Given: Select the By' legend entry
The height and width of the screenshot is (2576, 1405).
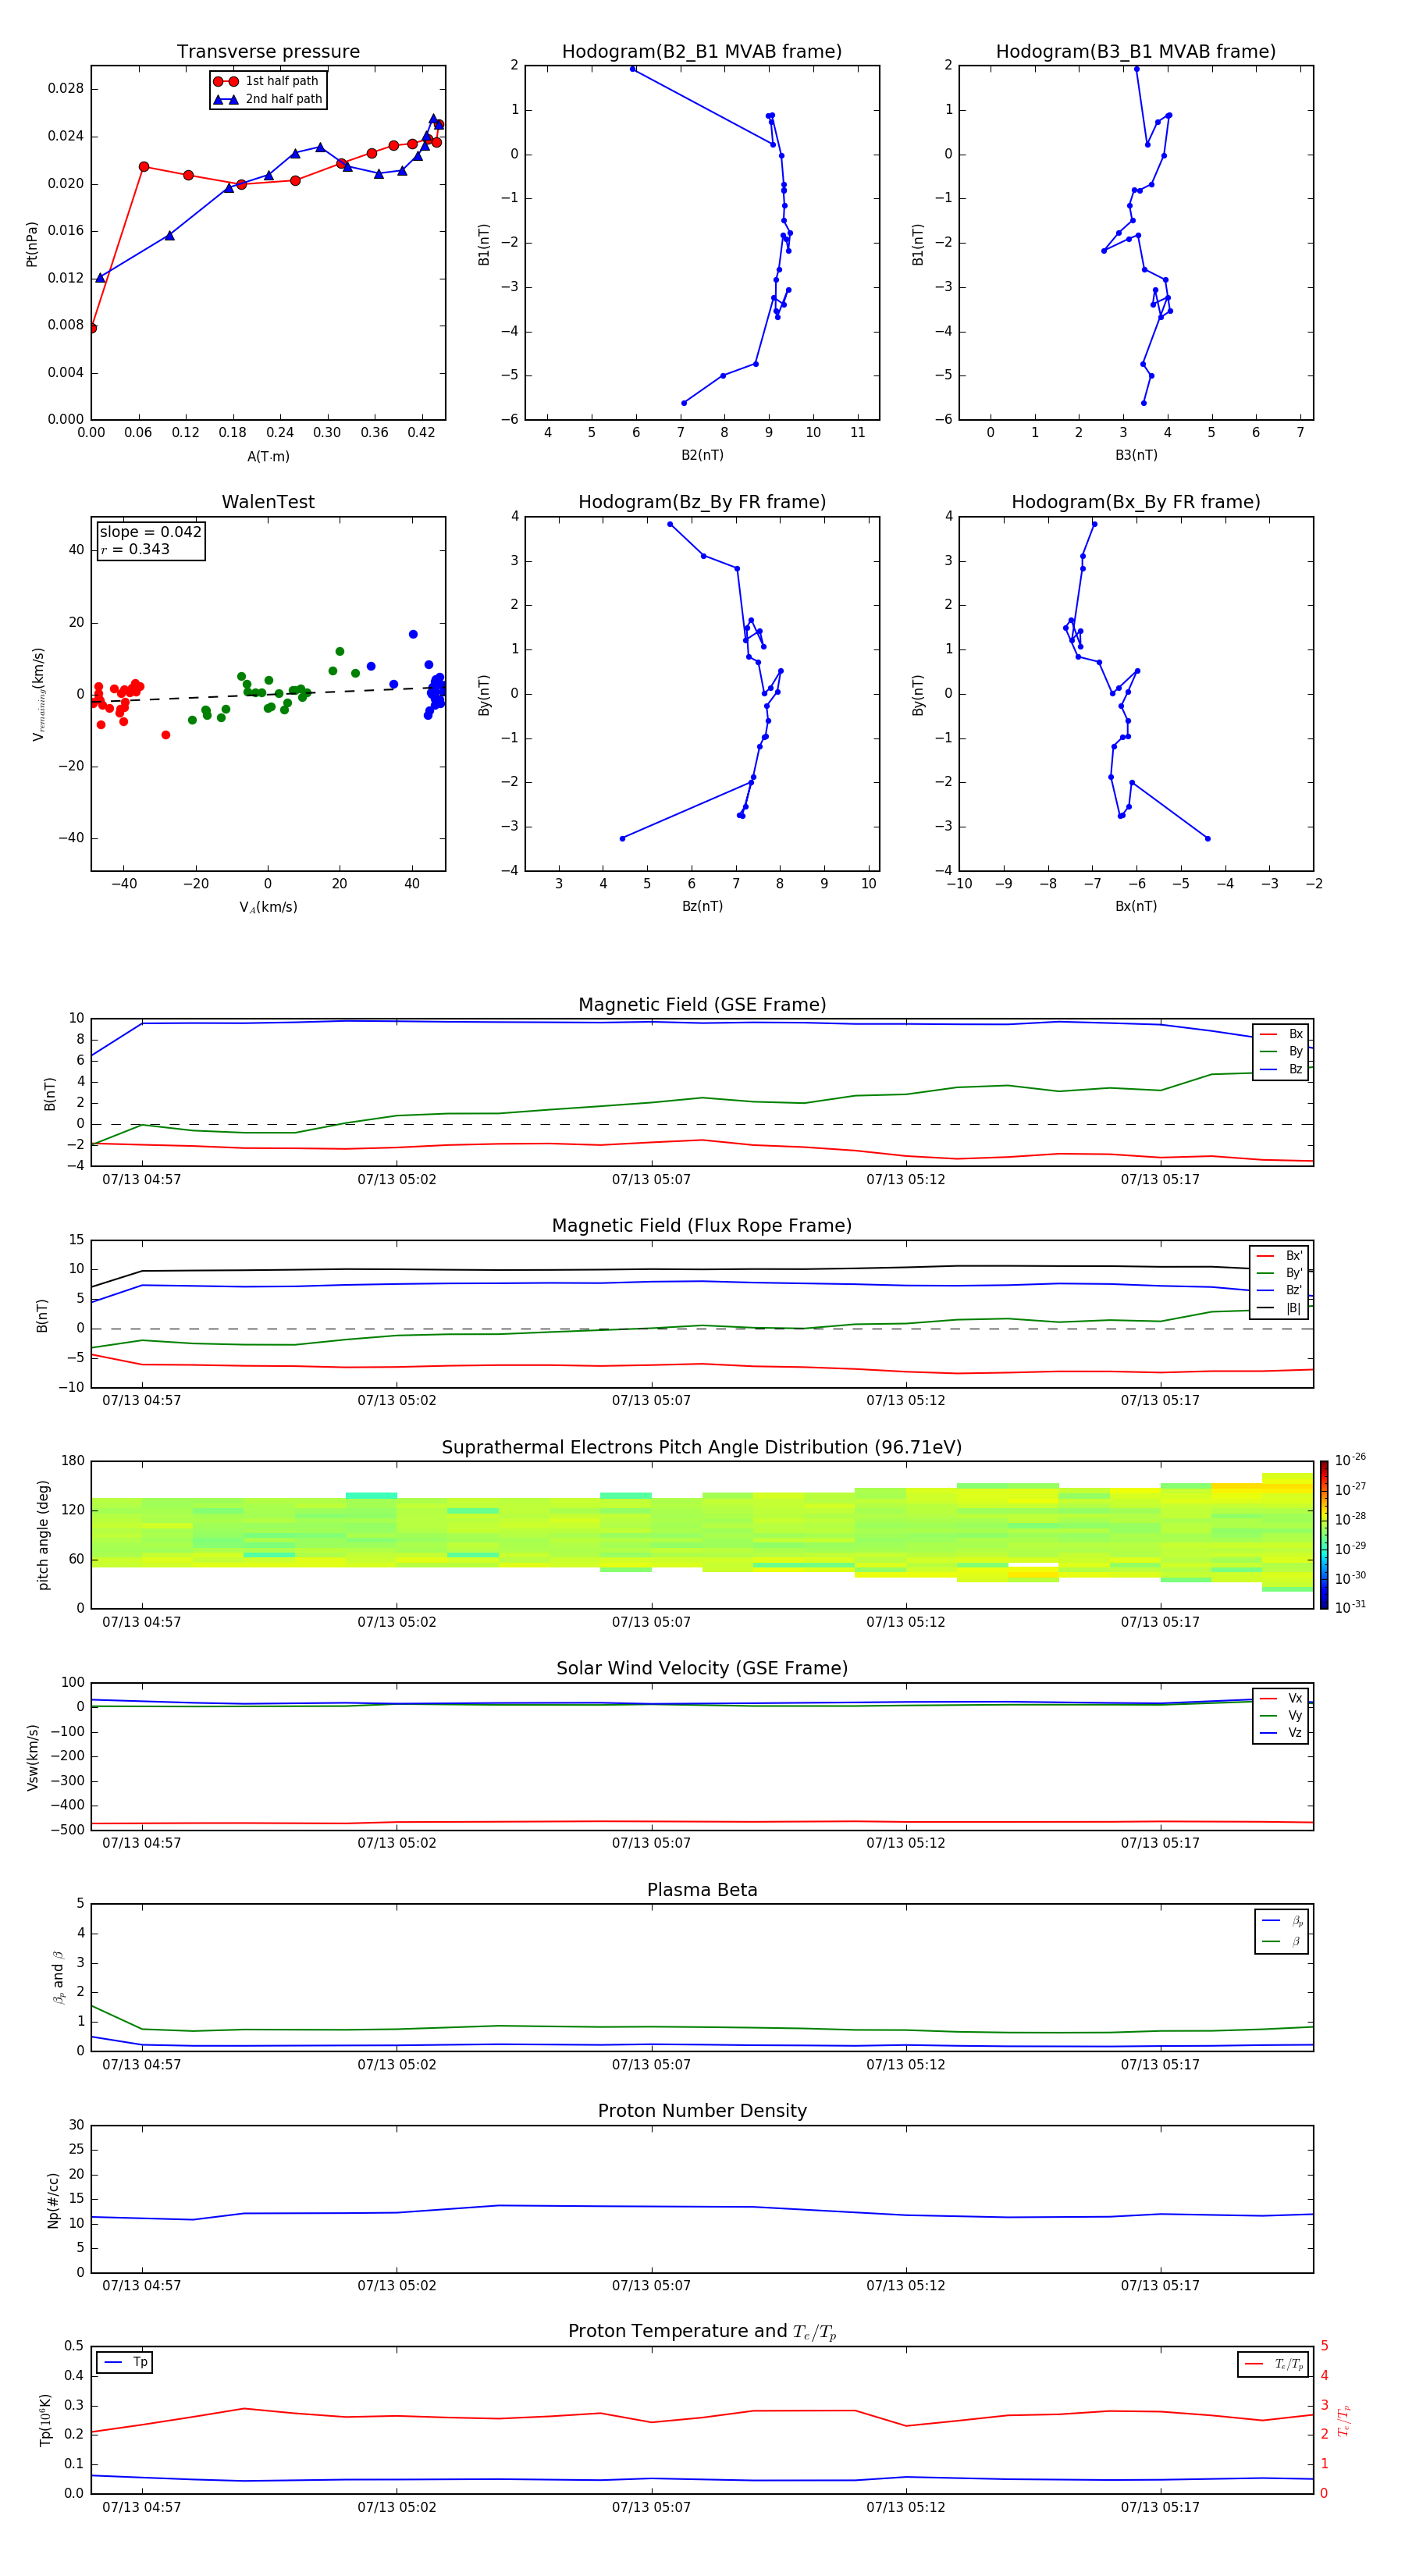Looking at the screenshot, I should pyautogui.click(x=1279, y=1273).
